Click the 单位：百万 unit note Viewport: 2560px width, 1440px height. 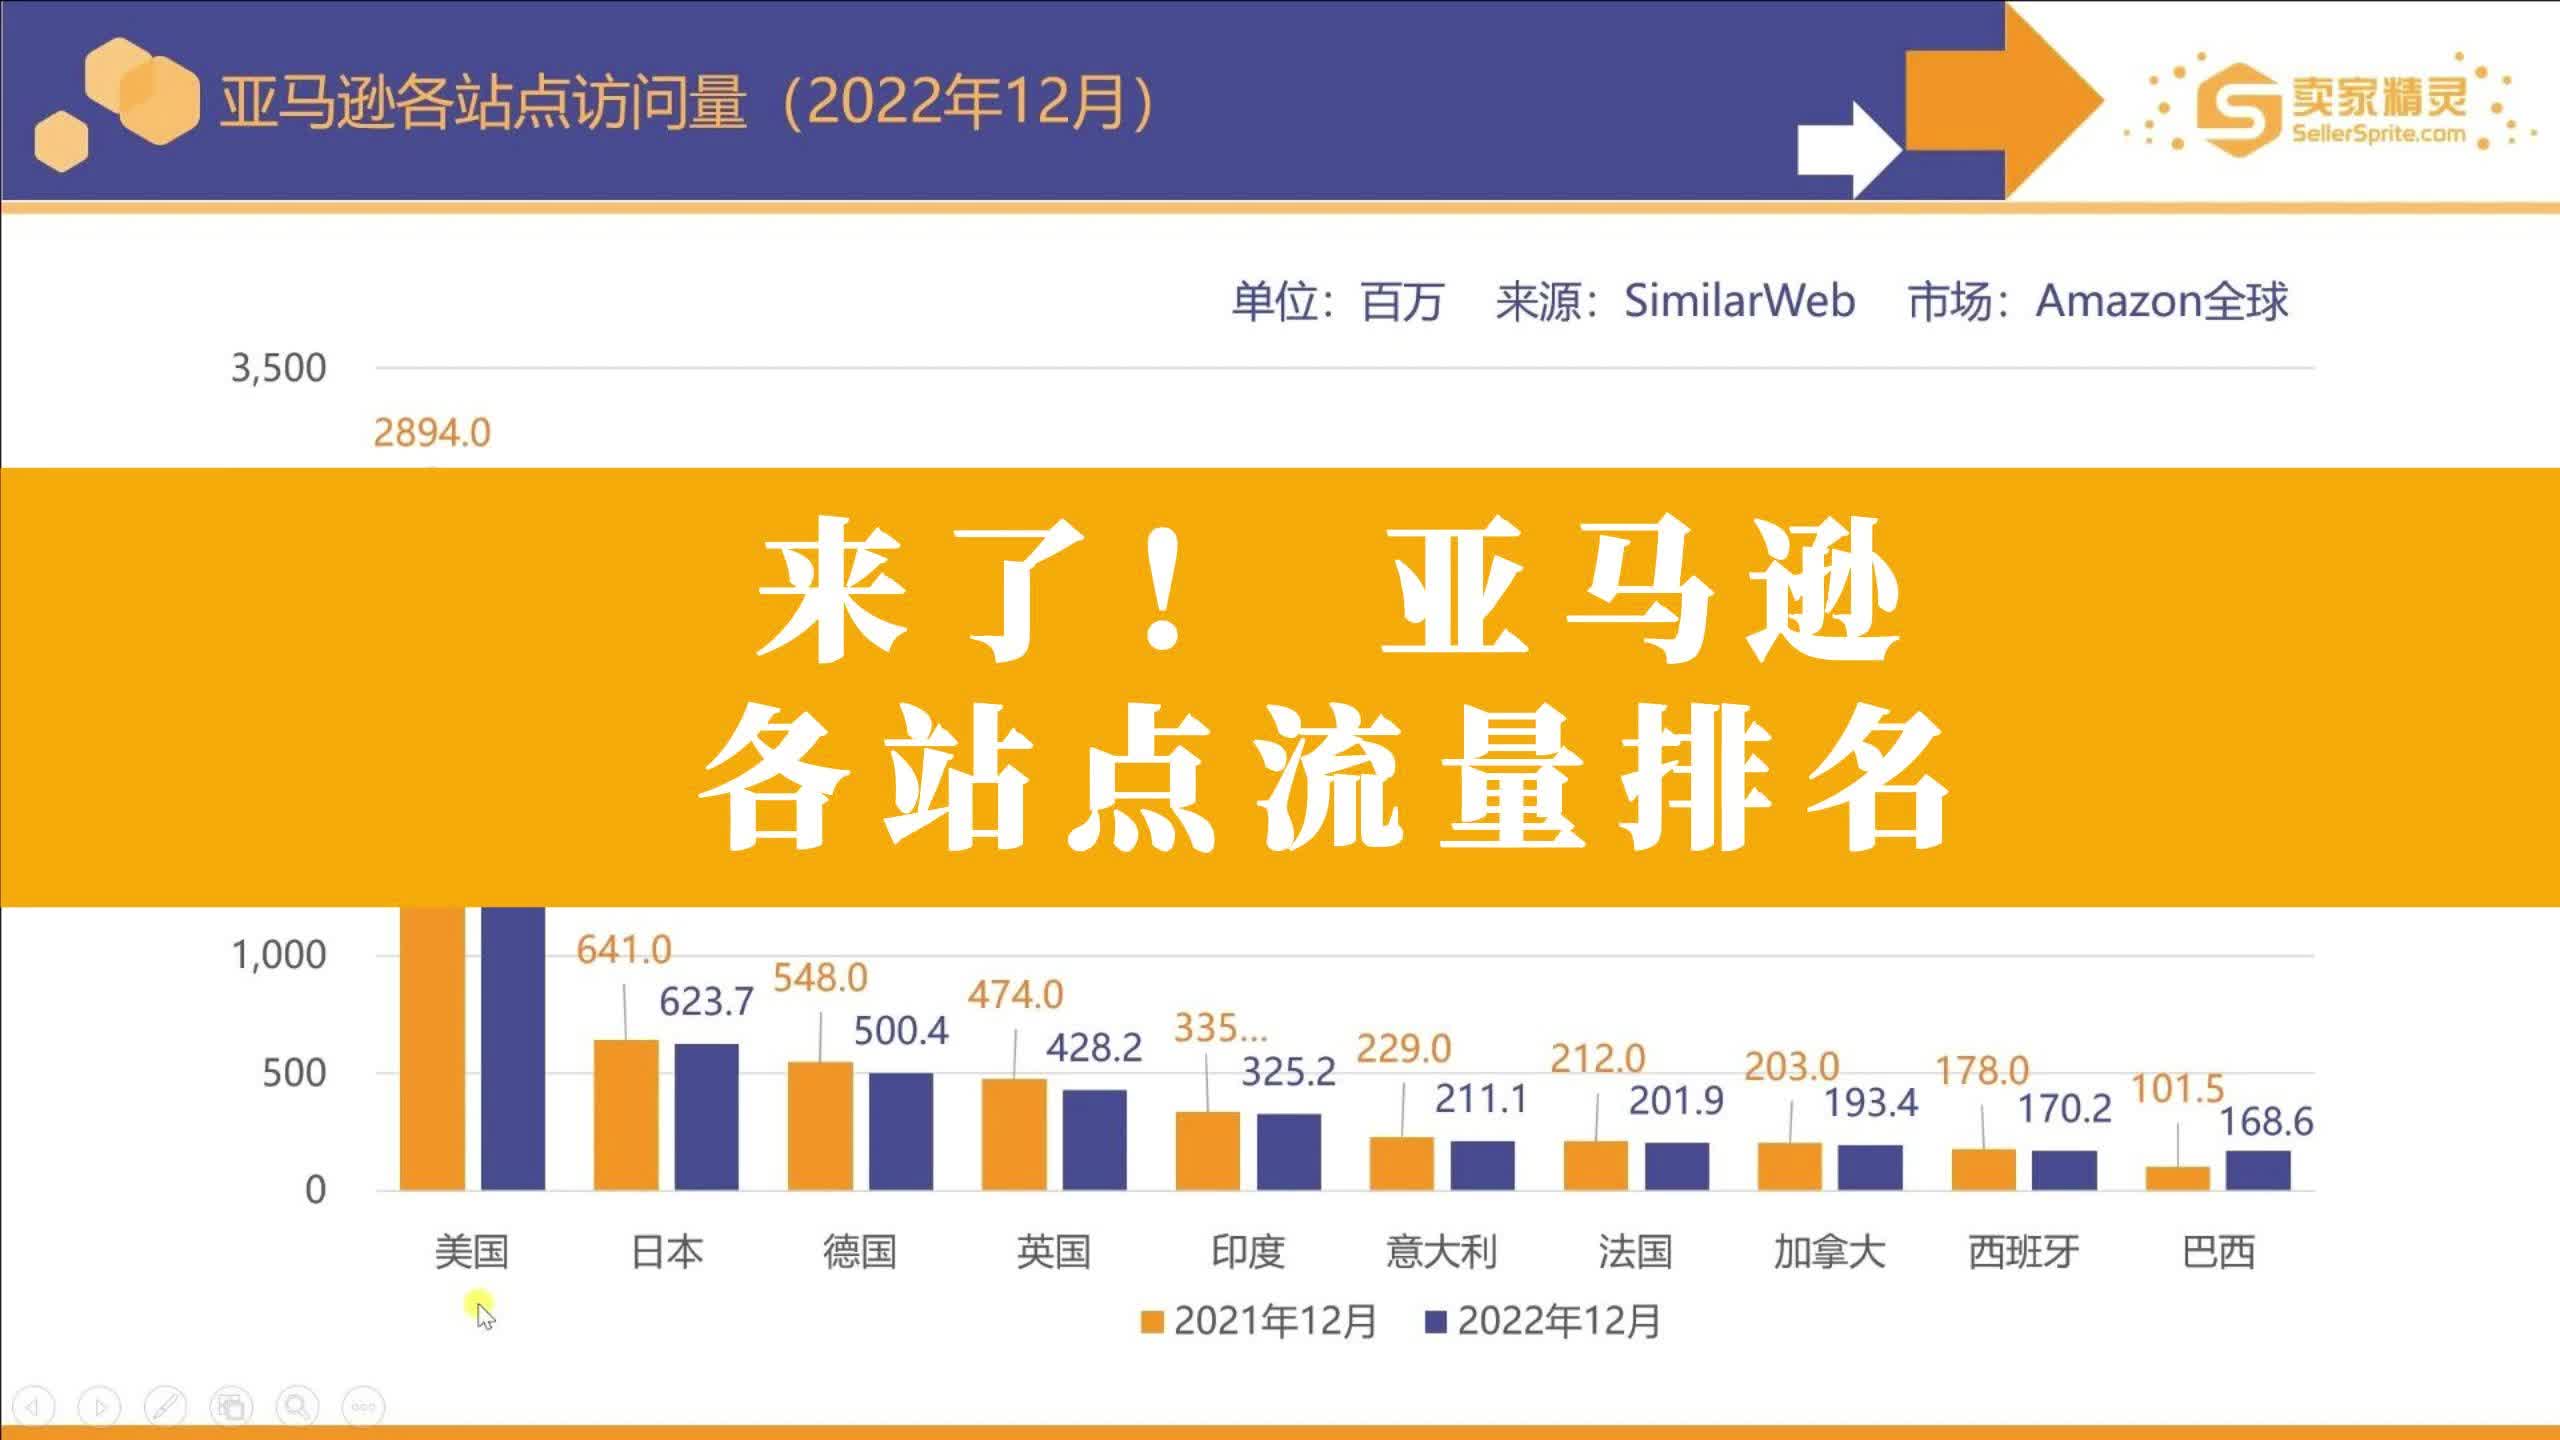(1337, 301)
